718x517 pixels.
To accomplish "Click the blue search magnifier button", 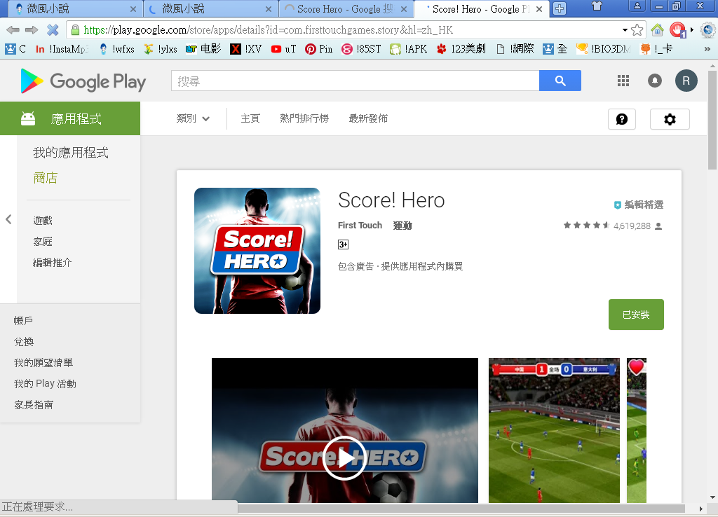I will (560, 81).
